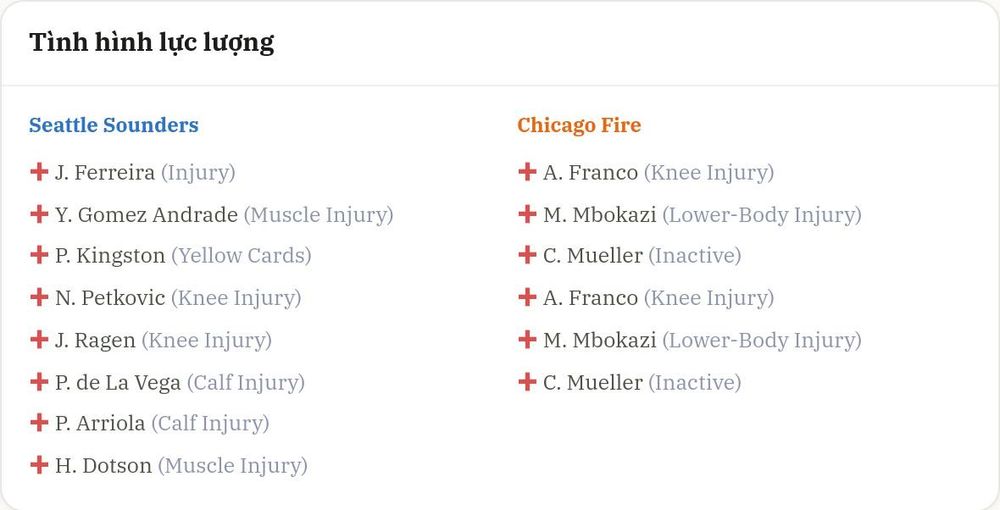This screenshot has width=1000, height=510.
Task: Select player H. Dotson in Seattle list
Action: (x=103, y=465)
